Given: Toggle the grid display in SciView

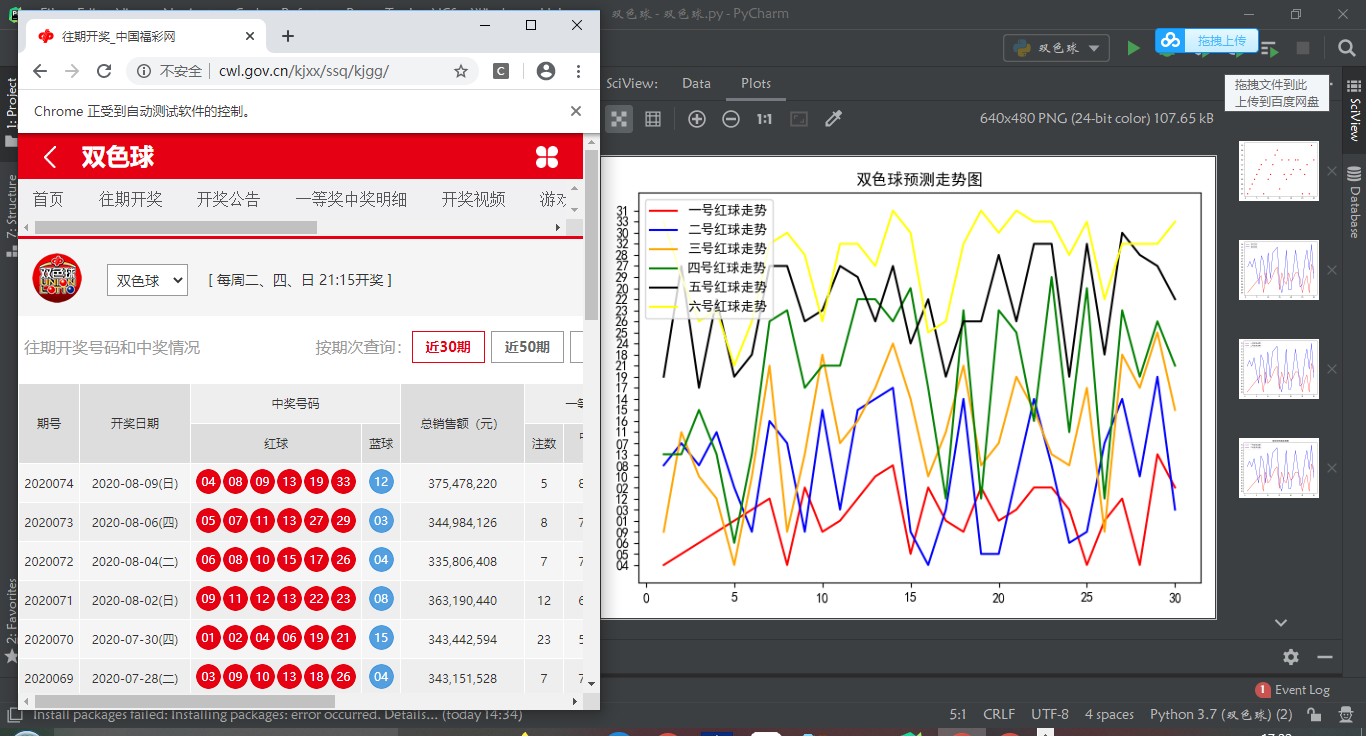Looking at the screenshot, I should 653,119.
